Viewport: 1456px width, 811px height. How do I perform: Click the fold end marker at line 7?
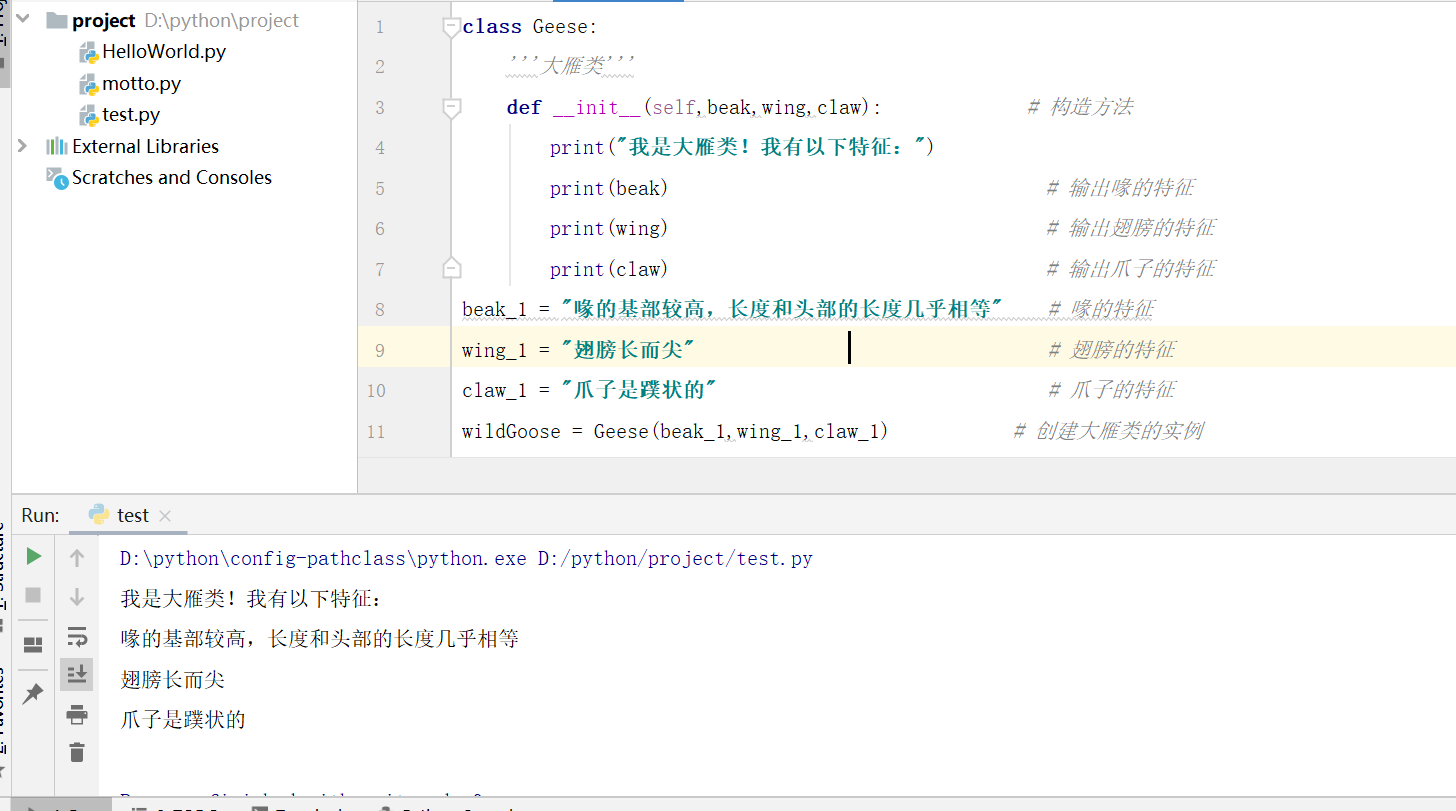451,268
